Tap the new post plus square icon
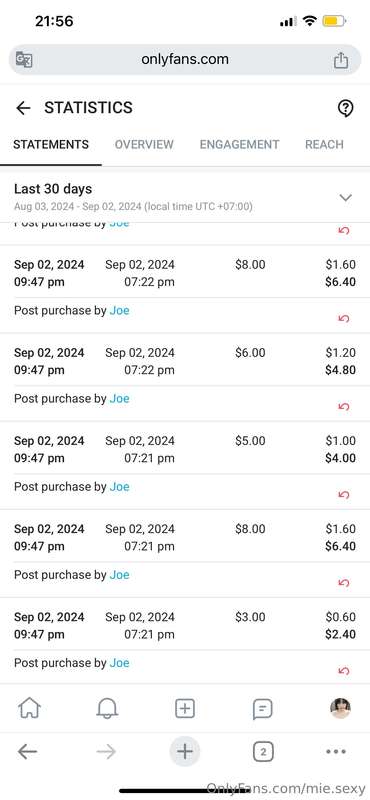 pyautogui.click(x=184, y=709)
